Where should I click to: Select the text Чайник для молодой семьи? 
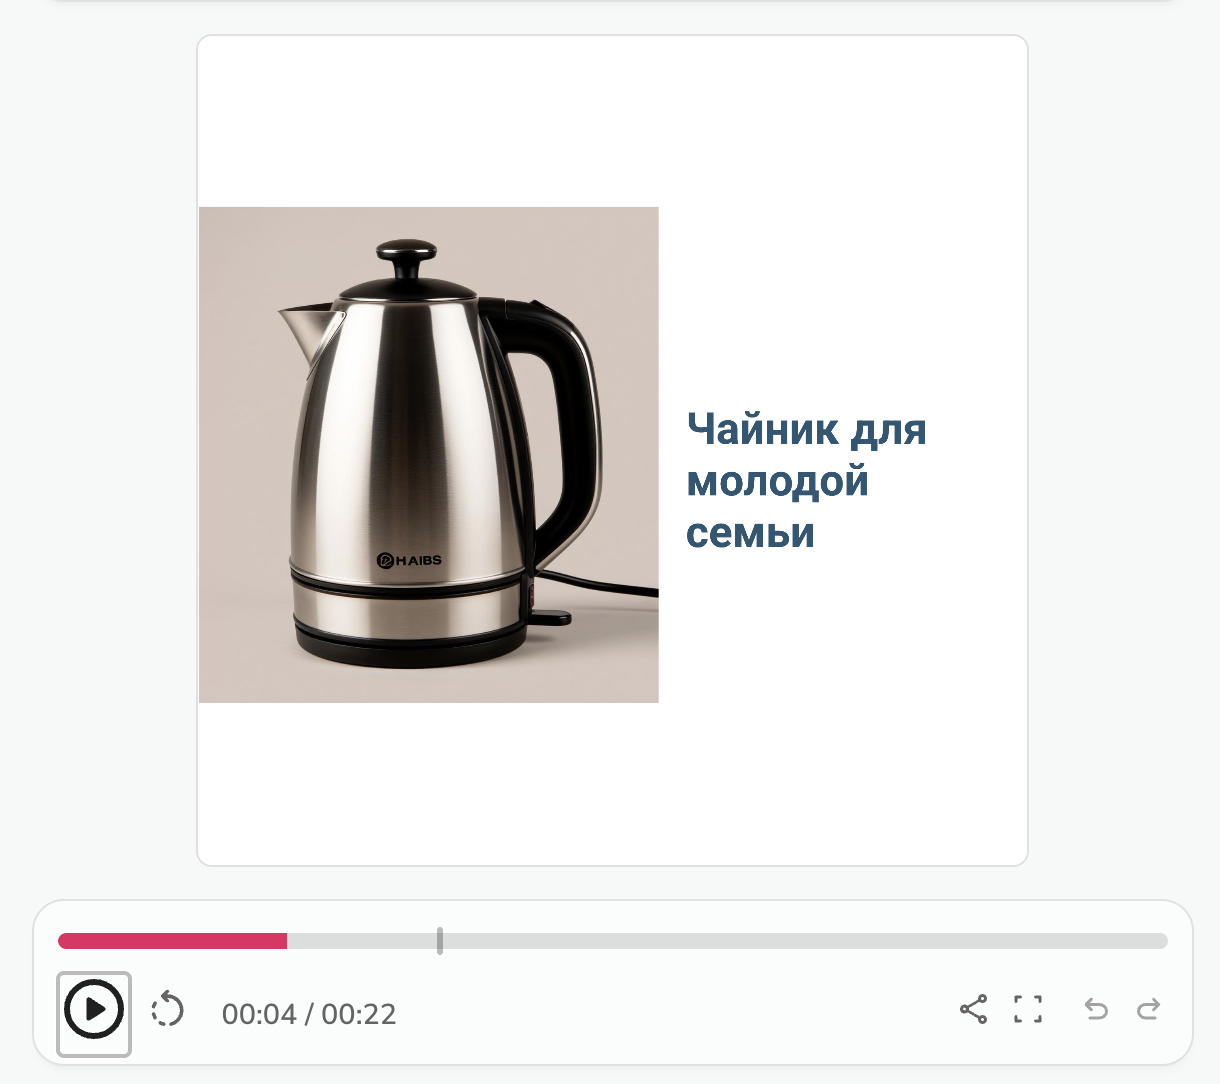(805, 481)
